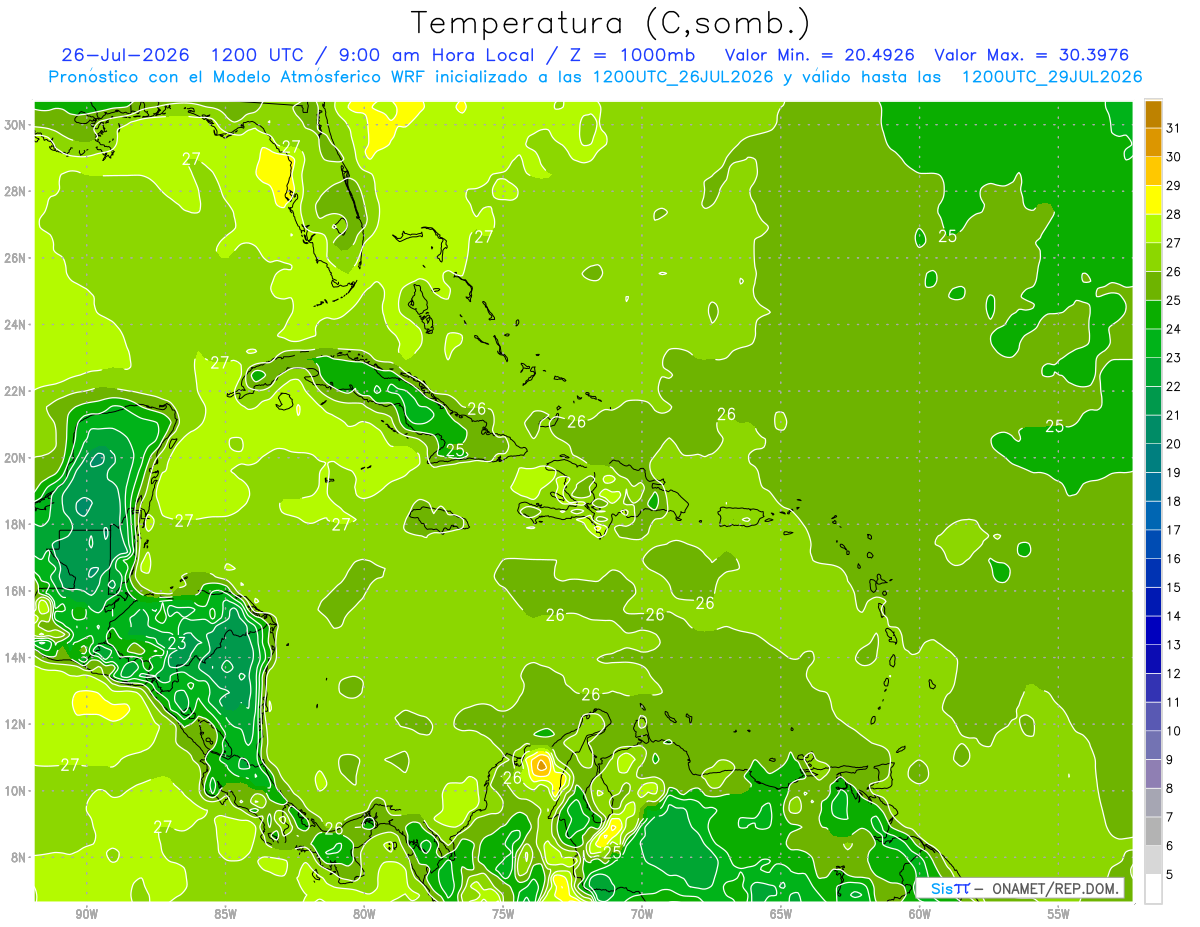This screenshot has height=927, width=1200.
Task: Click the '13' legend value
Action: pos(1174,645)
